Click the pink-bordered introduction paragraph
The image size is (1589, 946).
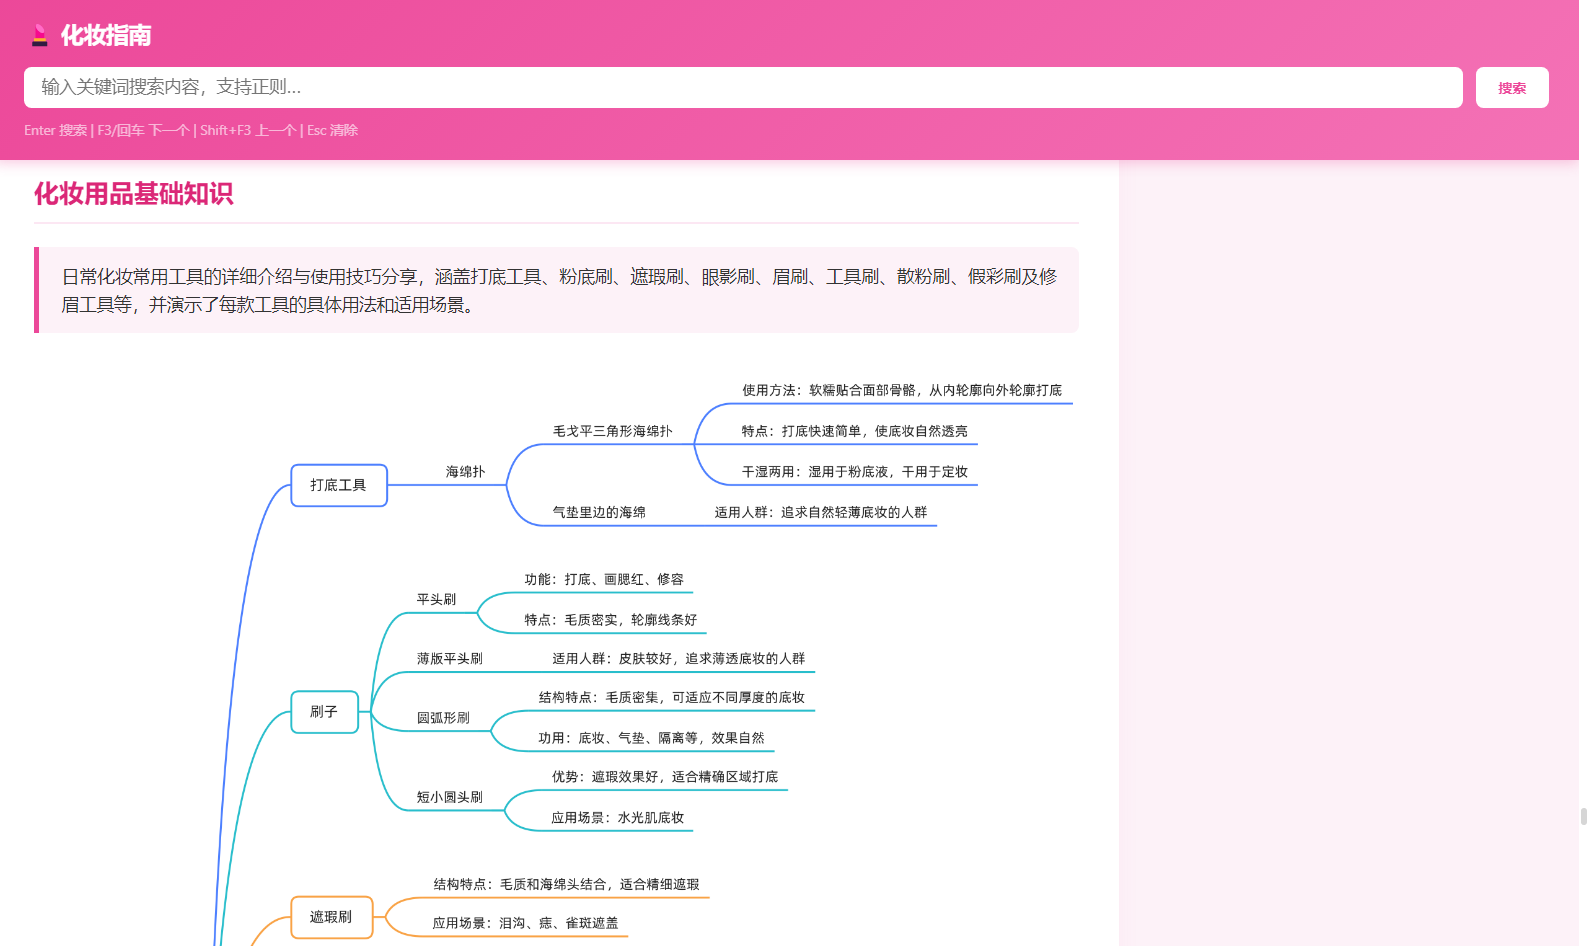558,290
